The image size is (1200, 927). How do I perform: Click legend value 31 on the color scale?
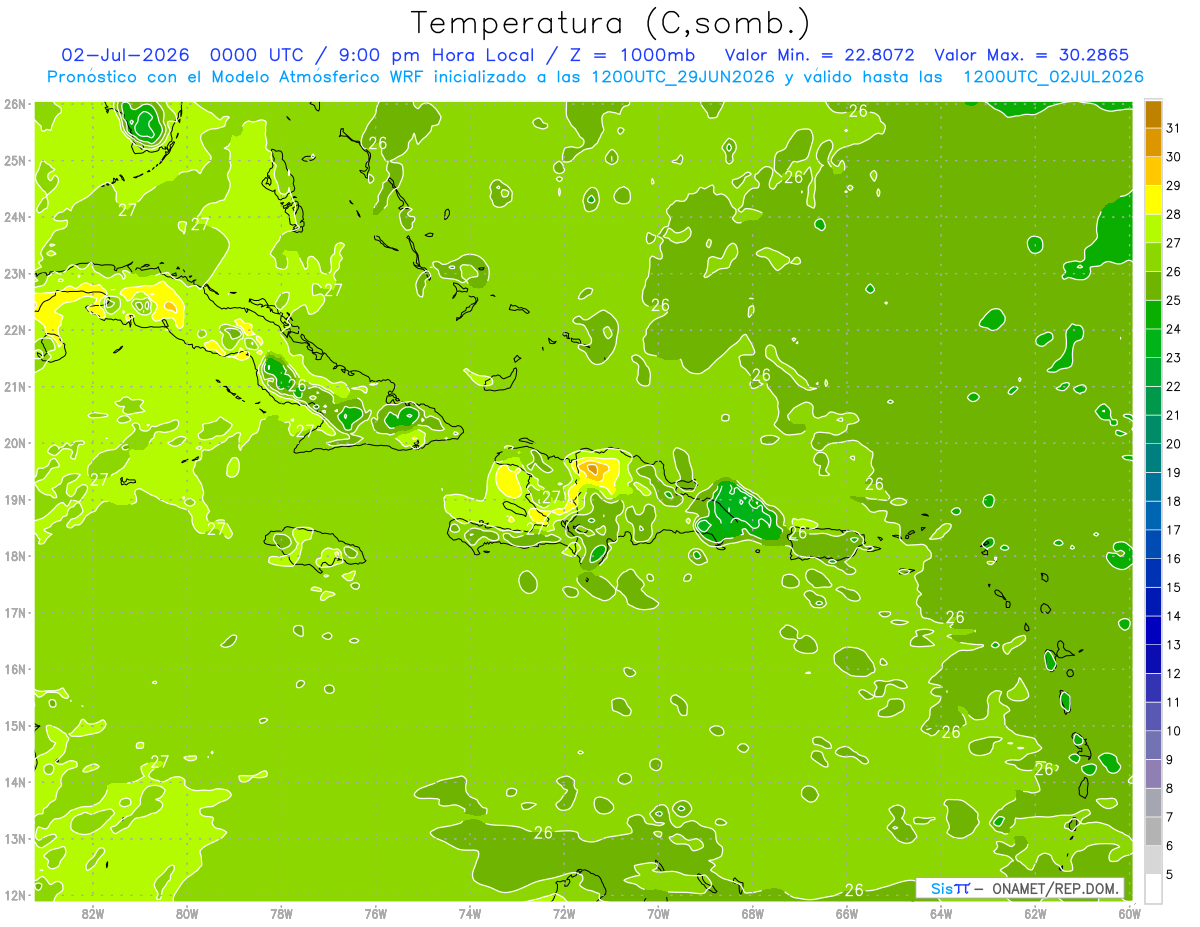click(x=1173, y=129)
